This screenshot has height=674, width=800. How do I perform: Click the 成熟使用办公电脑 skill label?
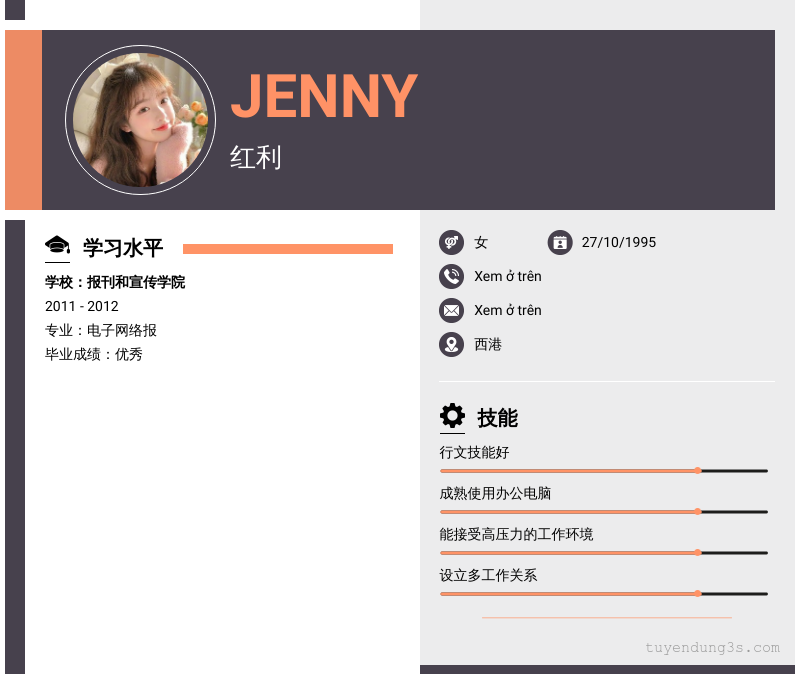(x=495, y=493)
